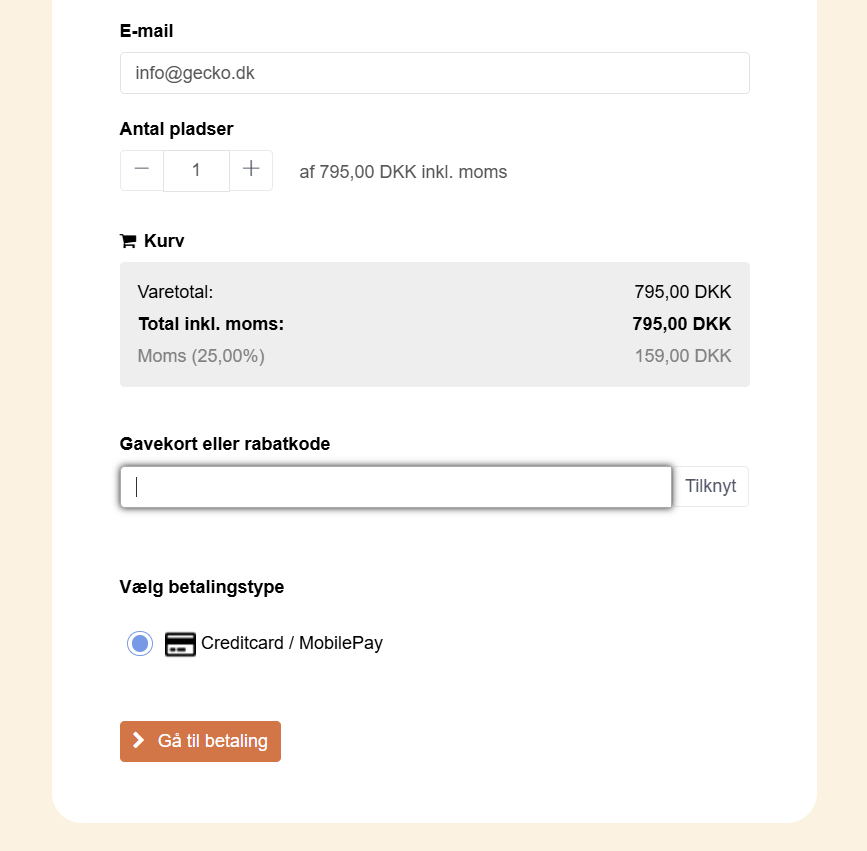
Task: Click the Varetotal amount 795,00 DKK
Action: click(682, 292)
